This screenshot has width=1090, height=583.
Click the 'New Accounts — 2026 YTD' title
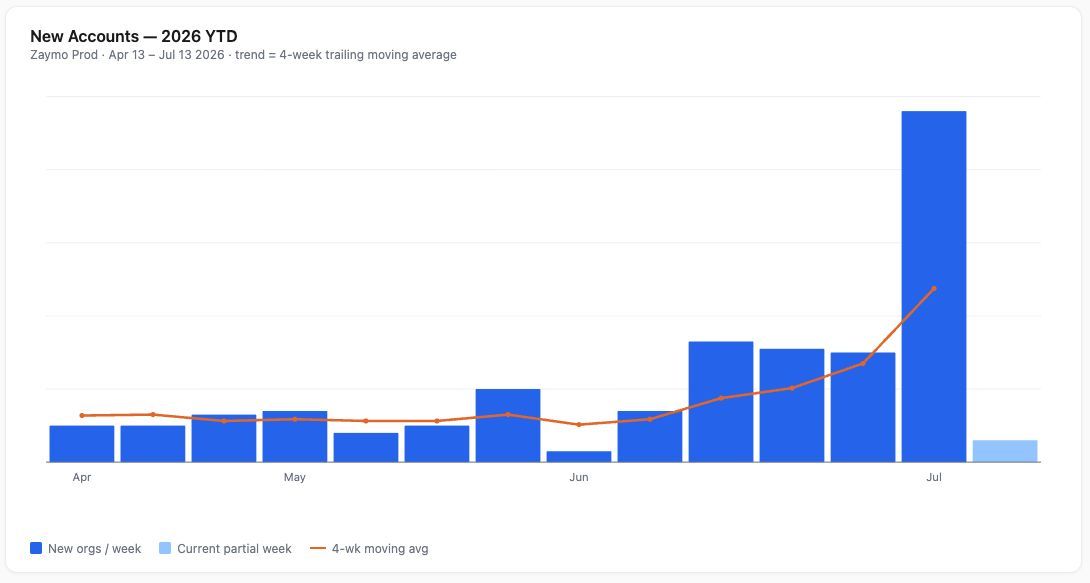tap(133, 36)
